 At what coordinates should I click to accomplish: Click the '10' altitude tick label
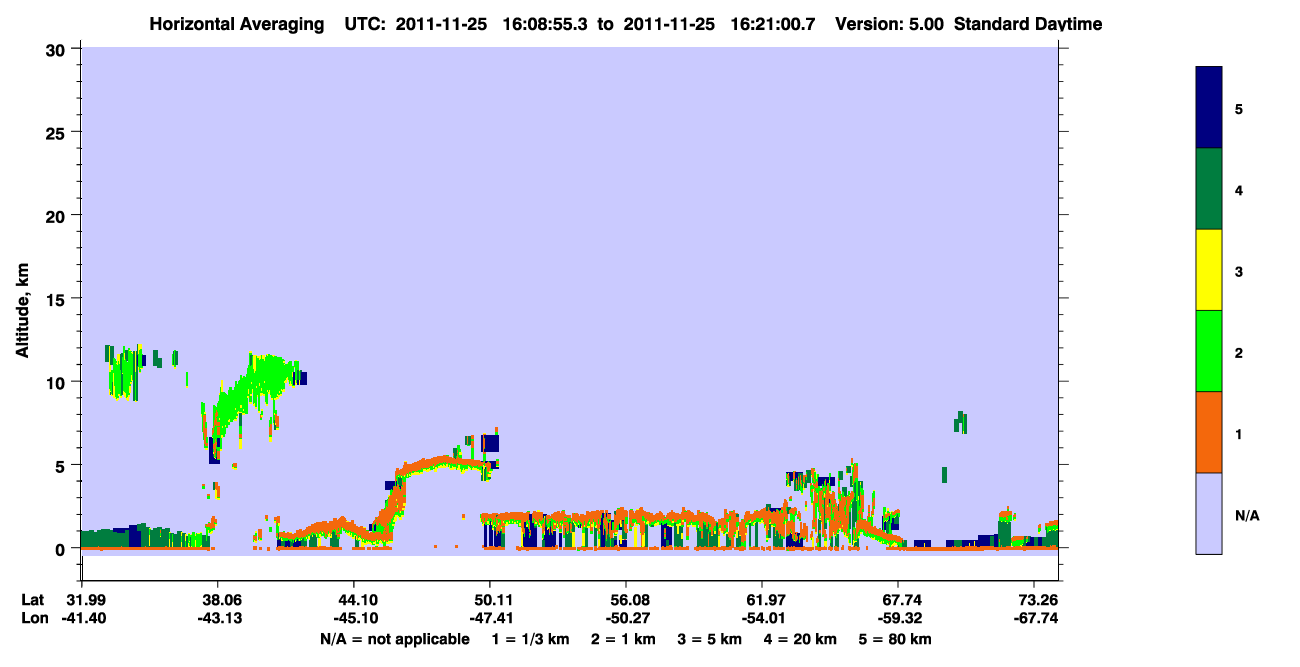point(58,382)
